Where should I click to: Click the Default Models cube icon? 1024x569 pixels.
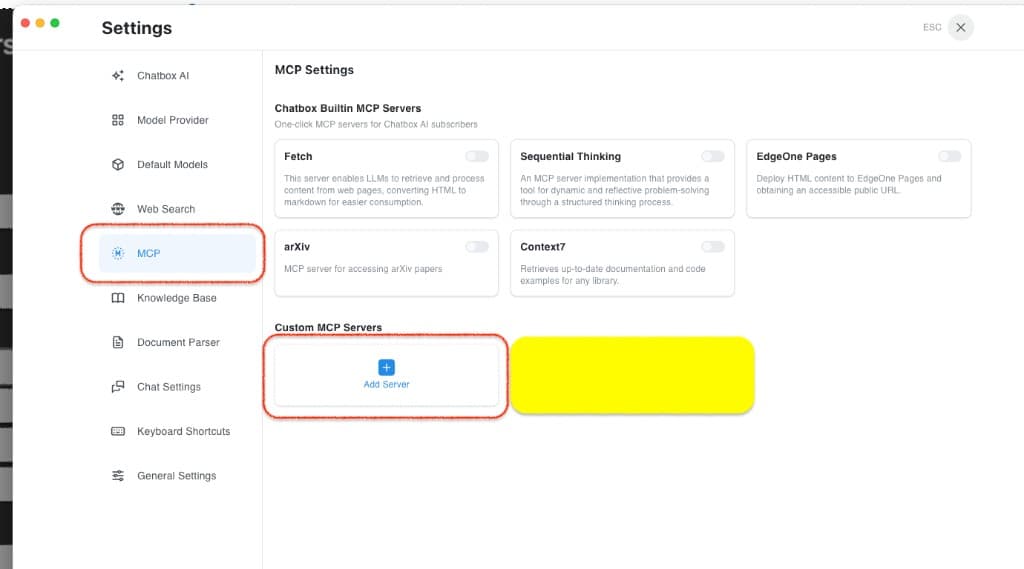pyautogui.click(x=118, y=165)
